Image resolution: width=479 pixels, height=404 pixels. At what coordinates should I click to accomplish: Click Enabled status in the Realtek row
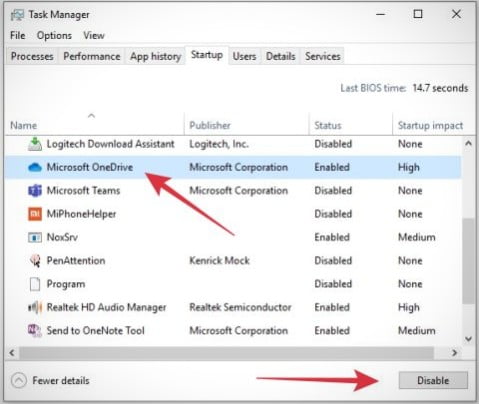tap(332, 307)
